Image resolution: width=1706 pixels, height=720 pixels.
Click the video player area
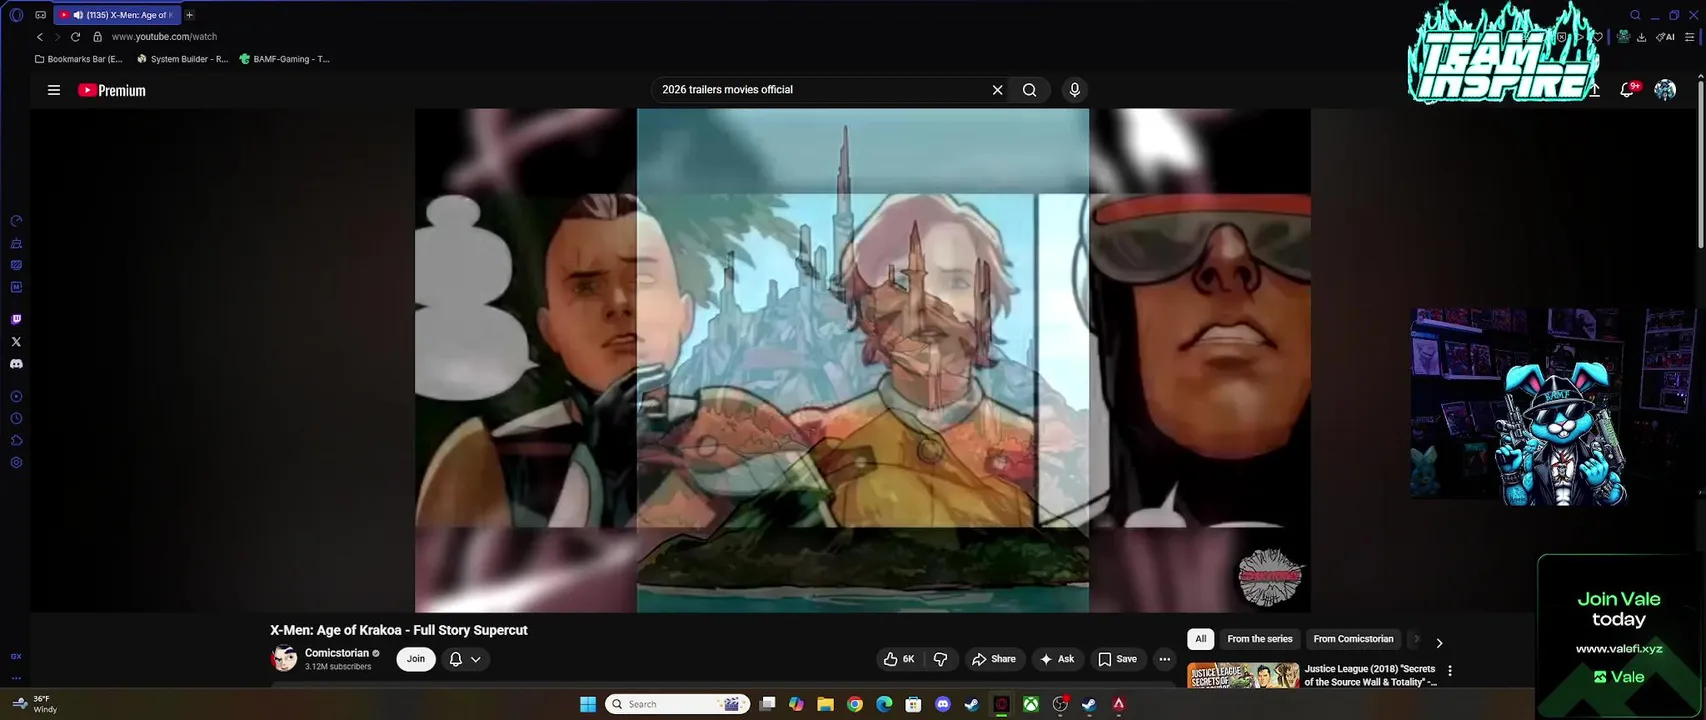pos(862,360)
